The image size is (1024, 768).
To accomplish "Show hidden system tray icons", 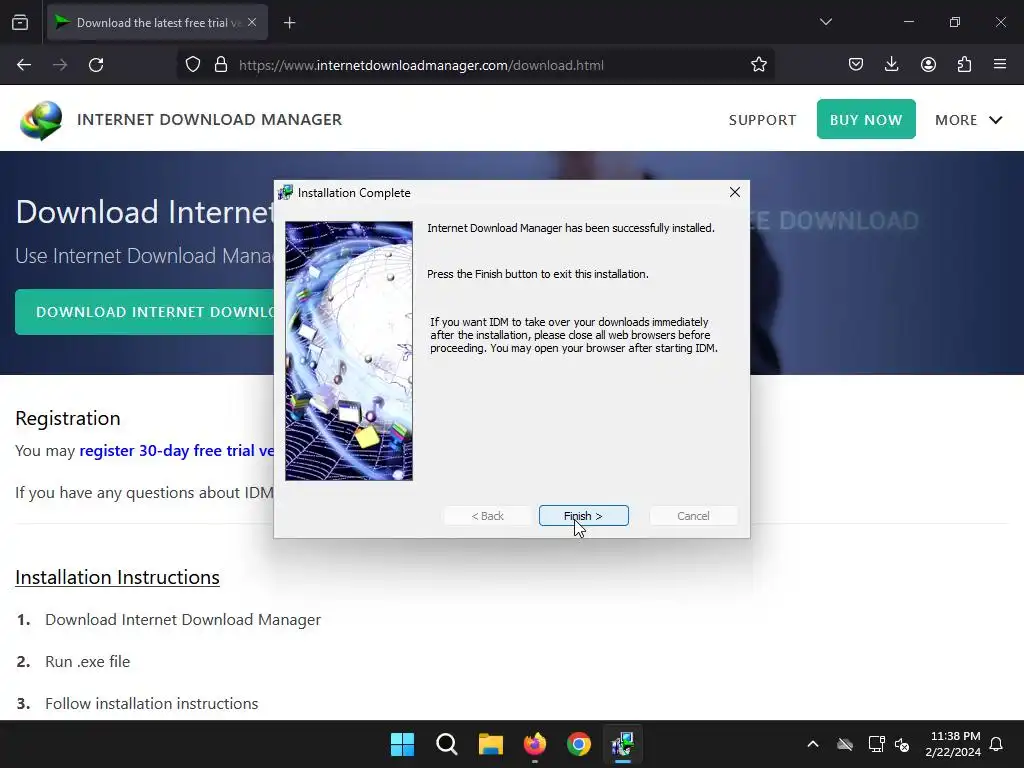I will pos(813,744).
